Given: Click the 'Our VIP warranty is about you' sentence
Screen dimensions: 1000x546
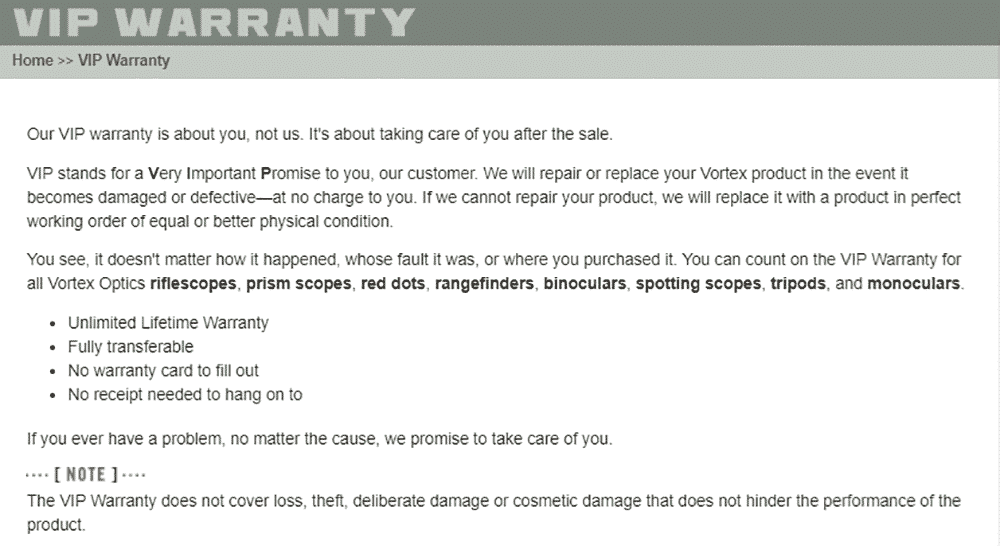Looking at the screenshot, I should point(327,133).
